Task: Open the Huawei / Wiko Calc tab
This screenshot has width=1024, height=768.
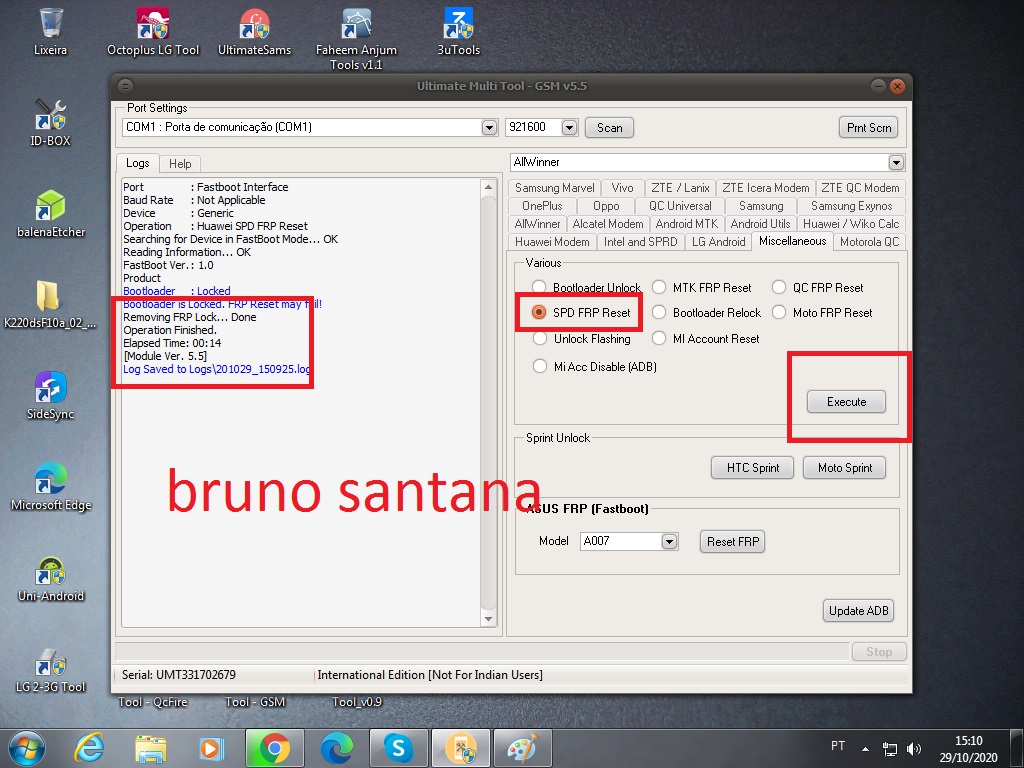Action: (x=851, y=223)
